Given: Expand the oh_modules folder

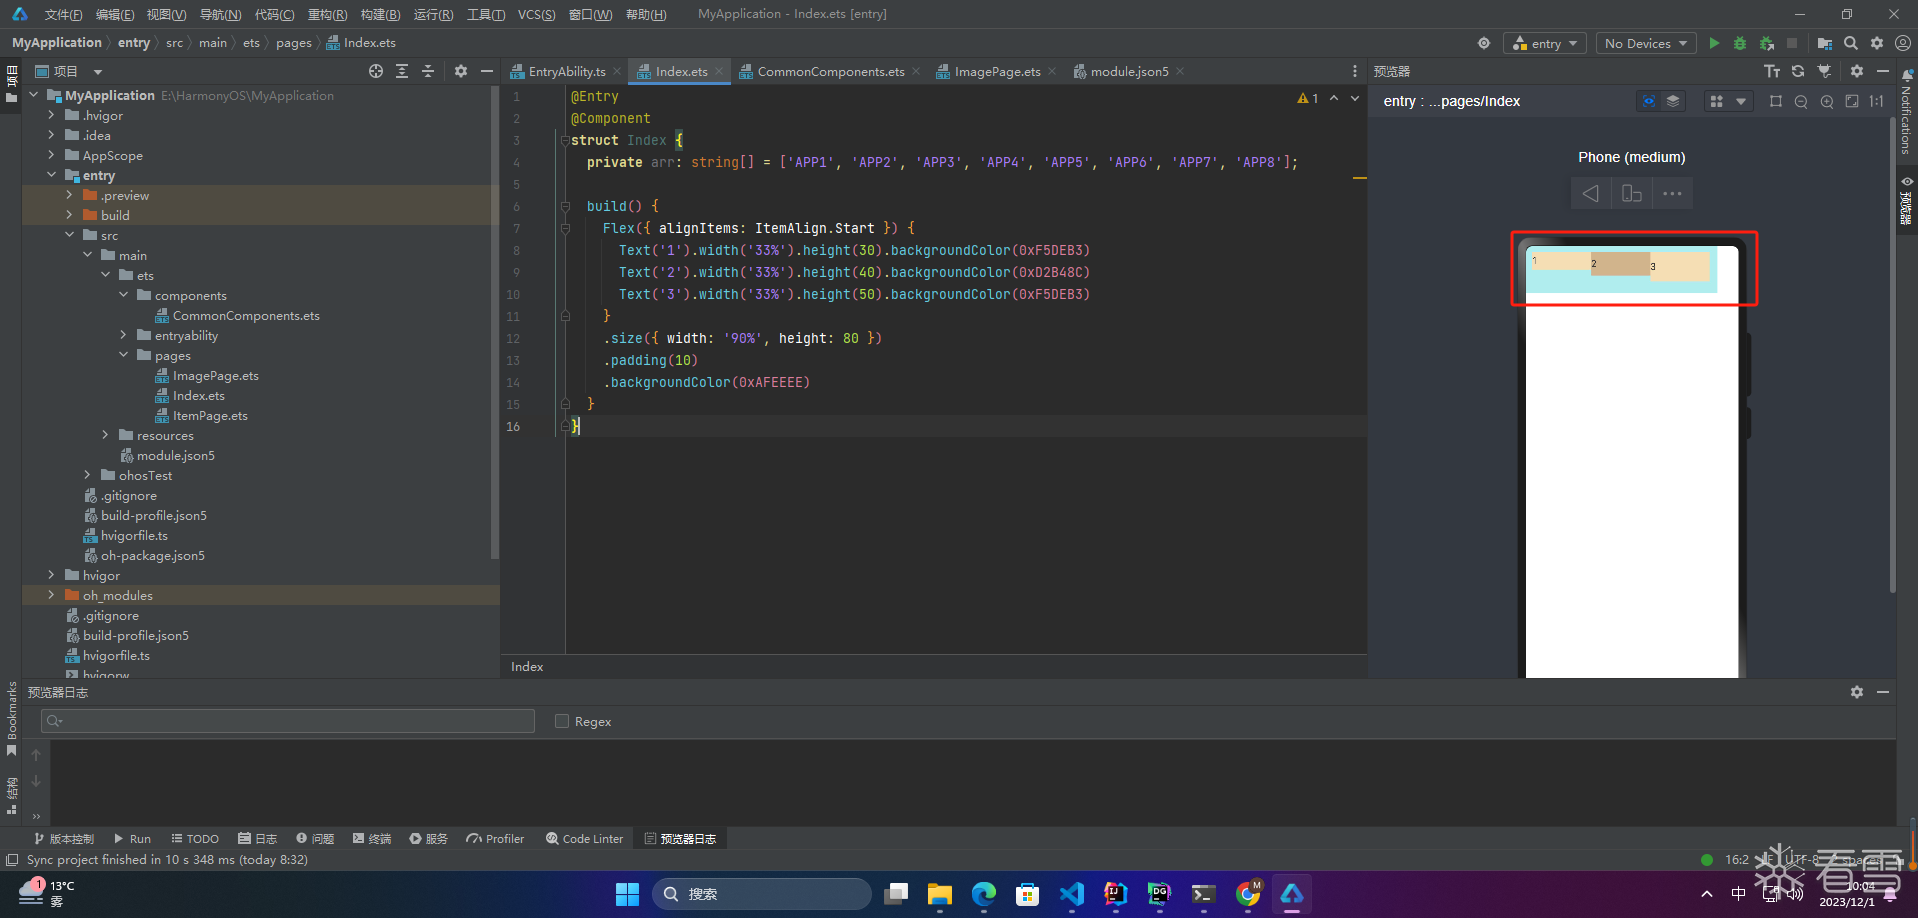Looking at the screenshot, I should (52, 595).
